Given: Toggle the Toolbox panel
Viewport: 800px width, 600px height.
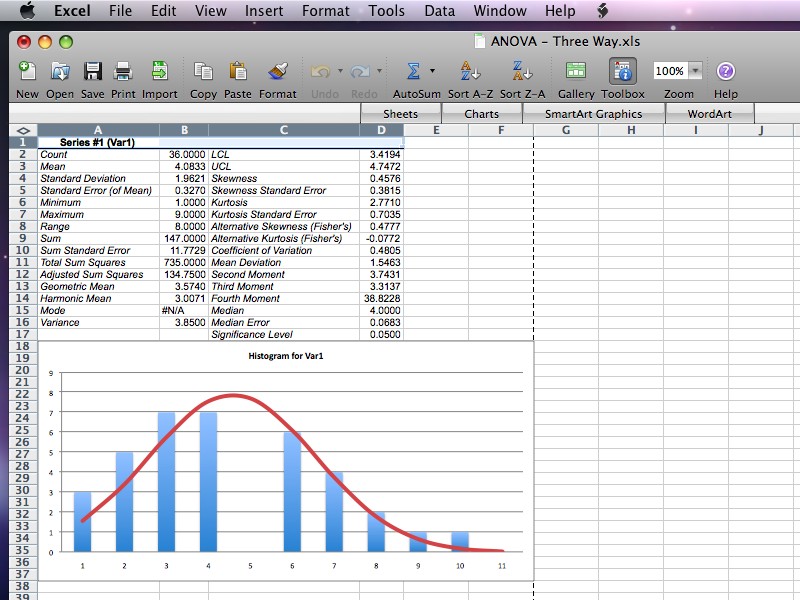Looking at the screenshot, I should point(623,72).
